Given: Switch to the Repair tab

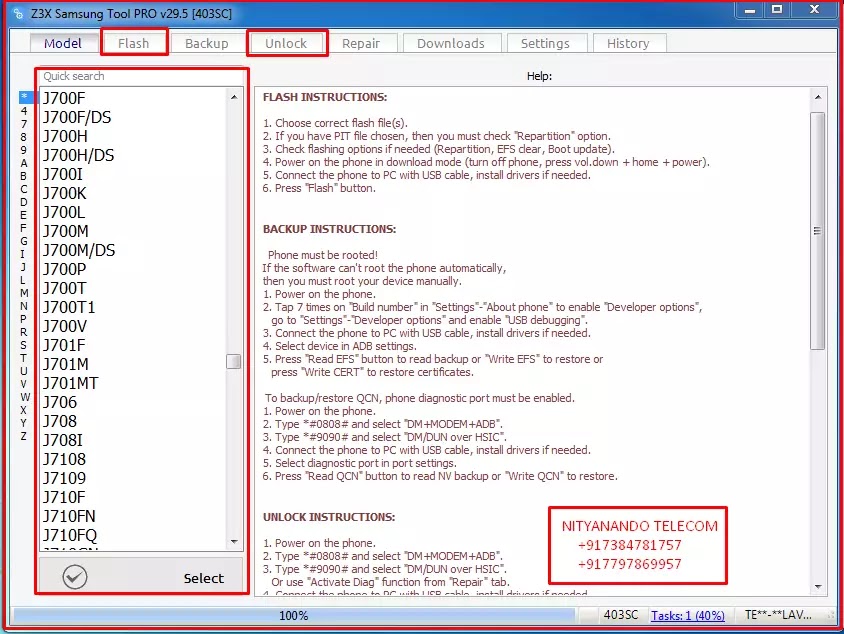Looking at the screenshot, I should (361, 43).
